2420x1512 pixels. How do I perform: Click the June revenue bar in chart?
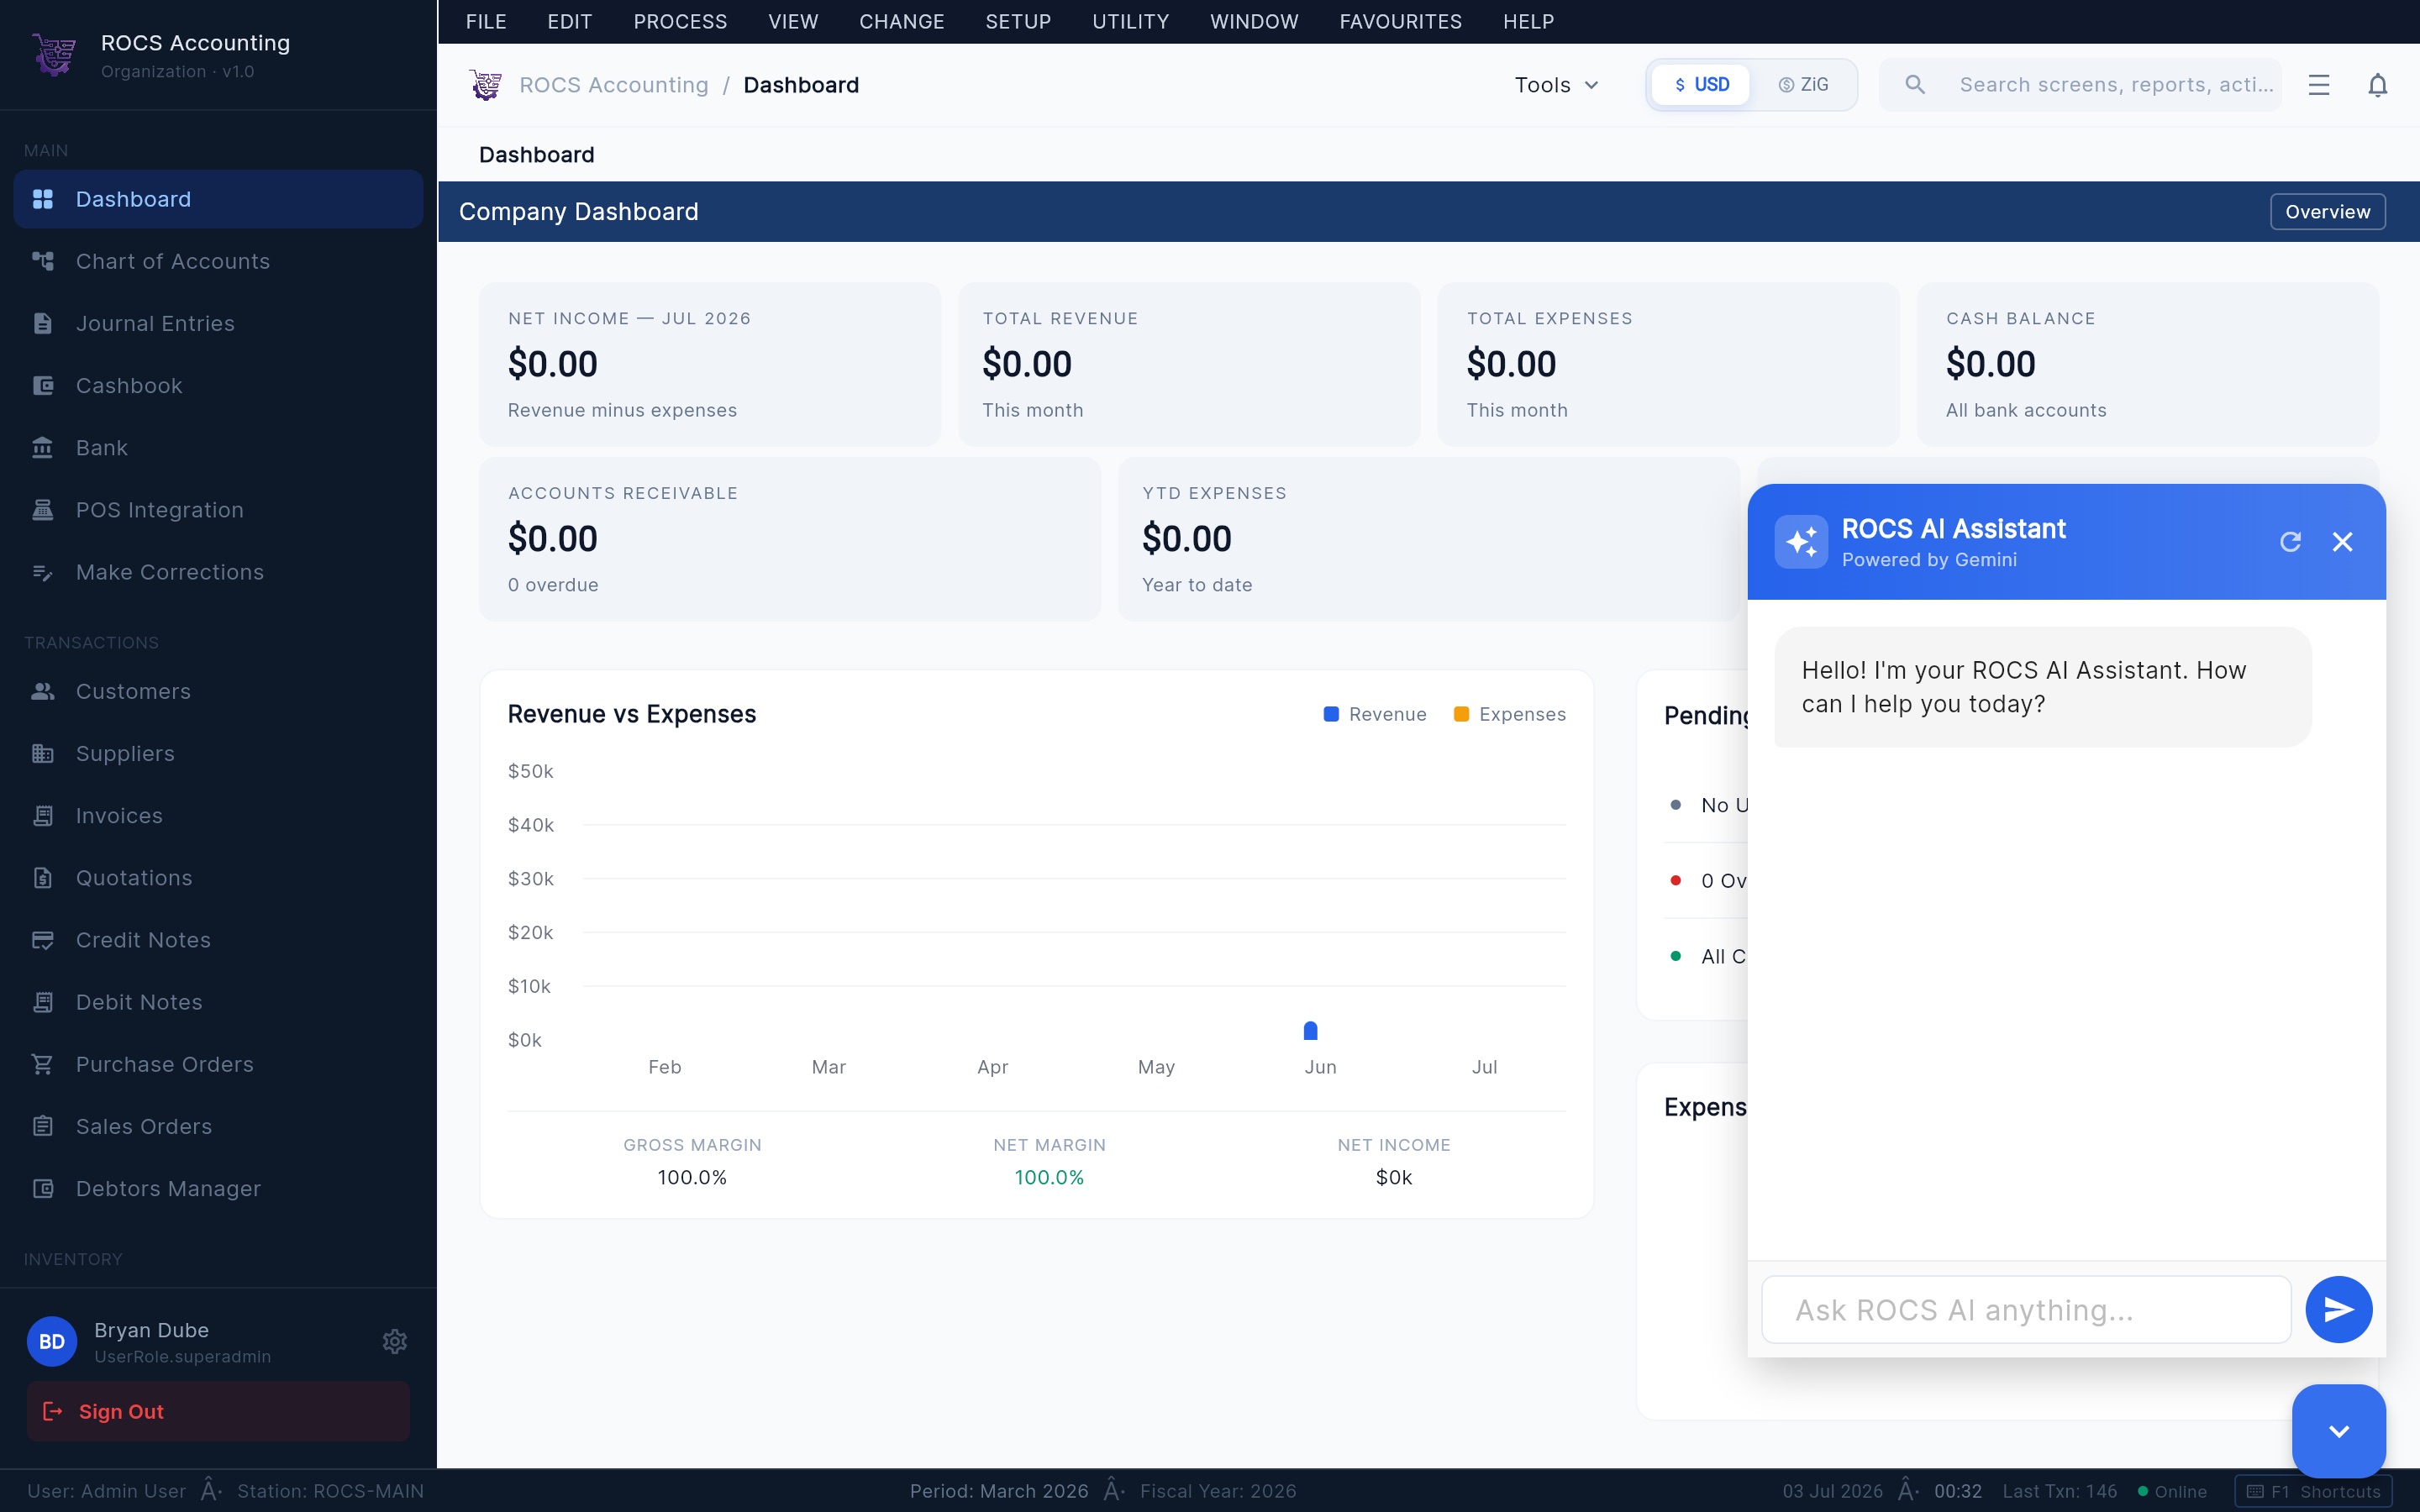click(x=1310, y=1031)
